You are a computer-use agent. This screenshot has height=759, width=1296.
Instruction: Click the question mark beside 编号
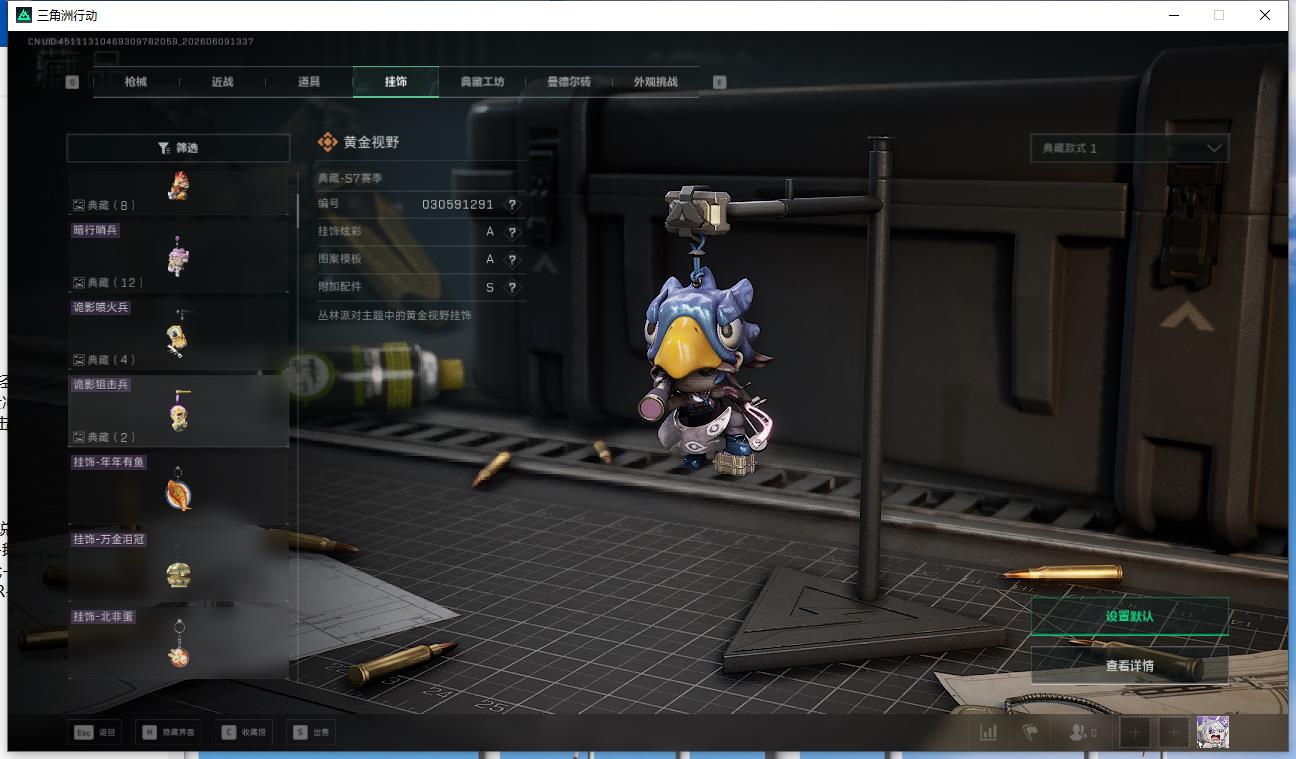(x=512, y=204)
